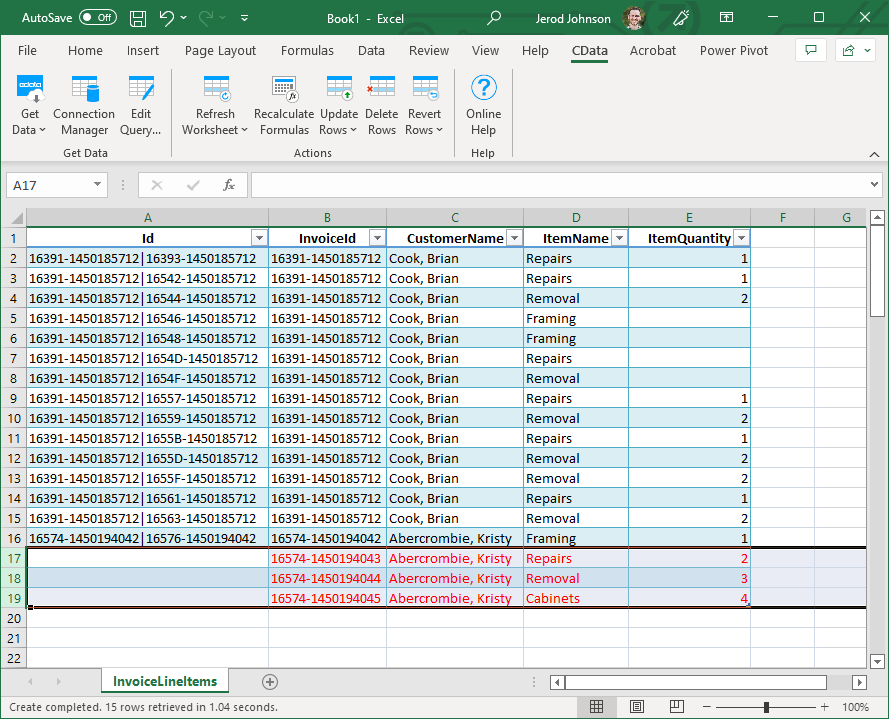Switch to the Power Pivot tab
The height and width of the screenshot is (719, 889).
click(734, 50)
